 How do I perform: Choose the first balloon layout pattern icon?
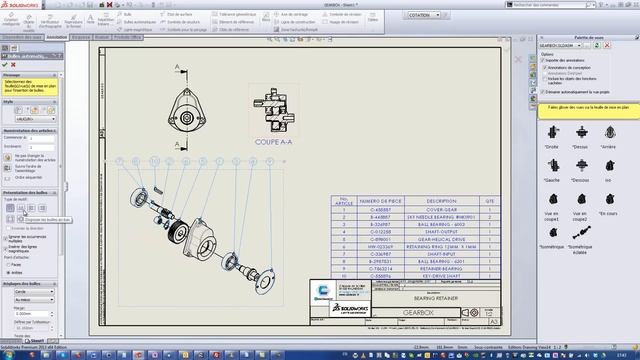10,208
